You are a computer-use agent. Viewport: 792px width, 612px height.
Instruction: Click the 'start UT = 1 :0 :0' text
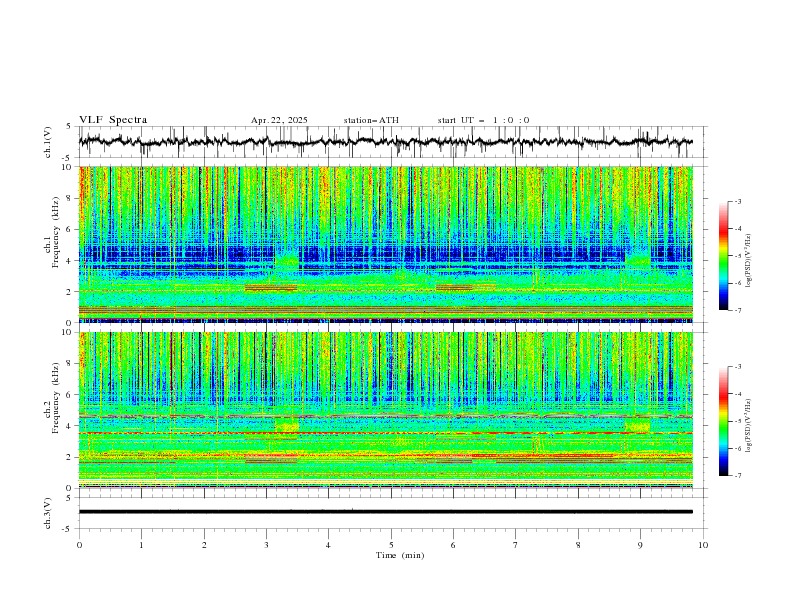click(x=483, y=120)
